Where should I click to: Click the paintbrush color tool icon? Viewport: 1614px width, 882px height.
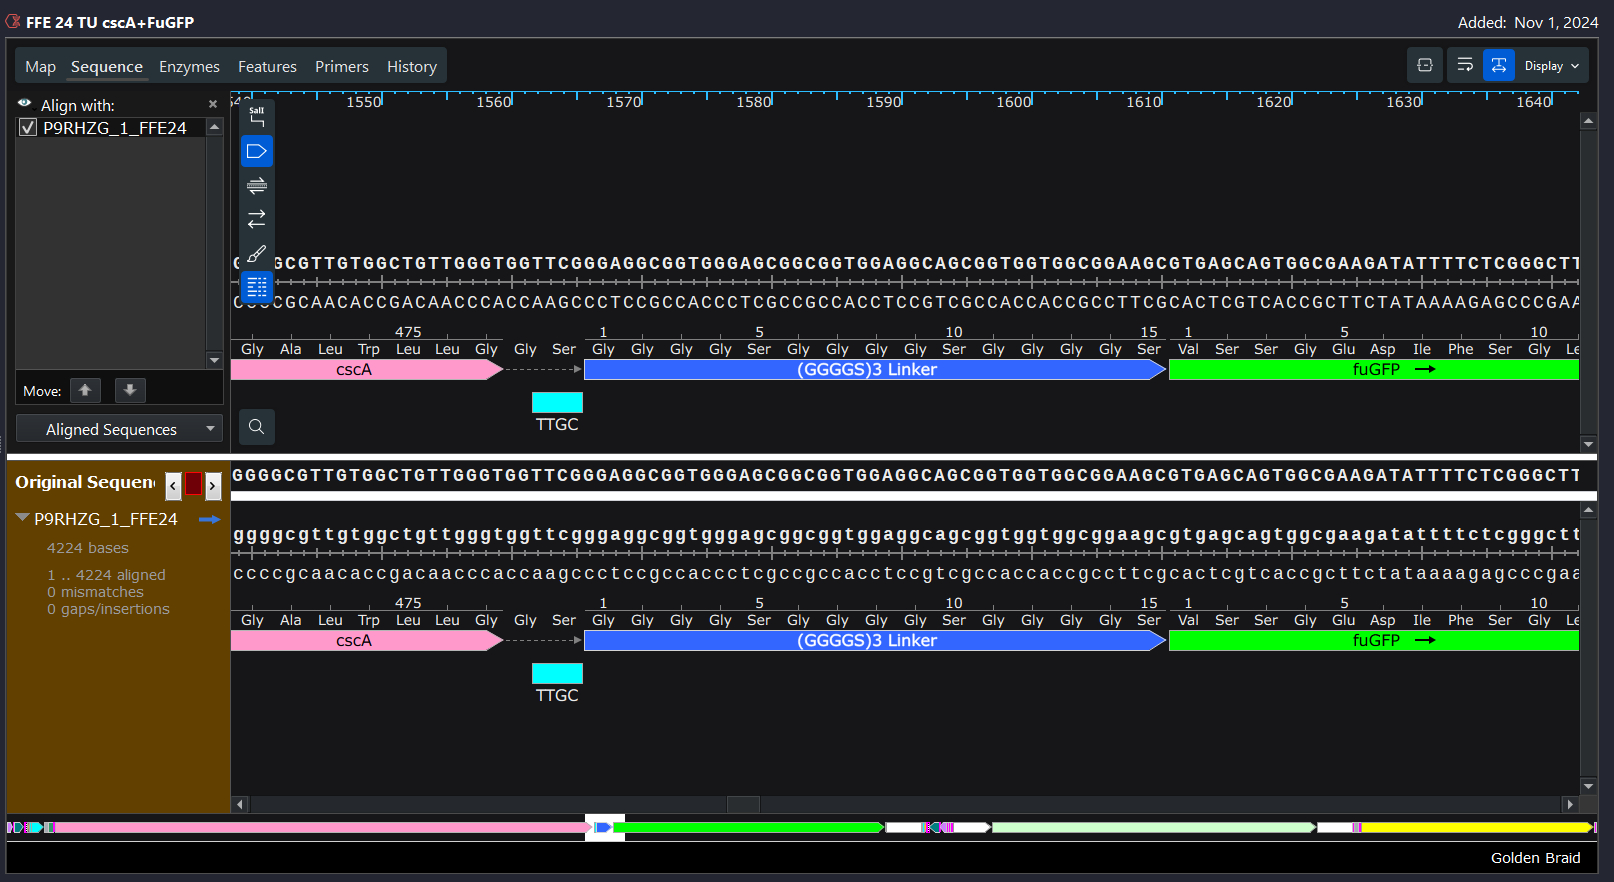pos(257,254)
